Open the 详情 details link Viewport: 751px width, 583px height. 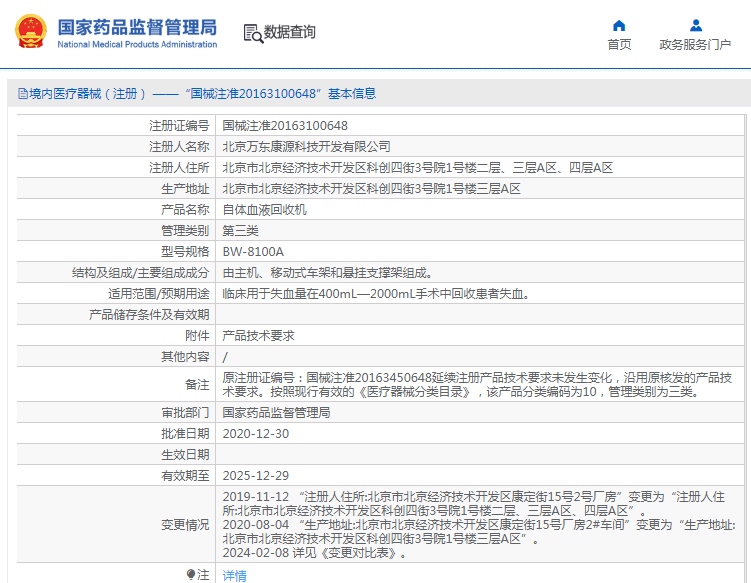click(234, 575)
